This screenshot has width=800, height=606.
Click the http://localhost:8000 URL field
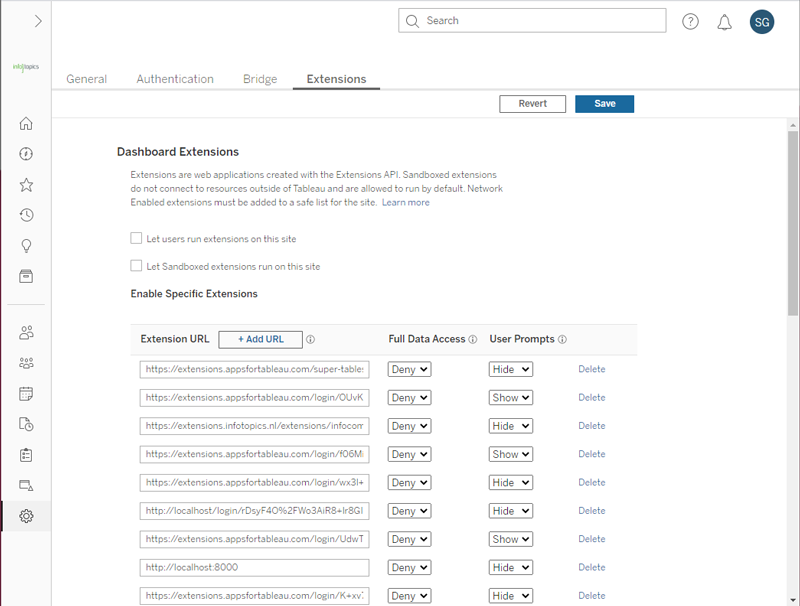254,567
